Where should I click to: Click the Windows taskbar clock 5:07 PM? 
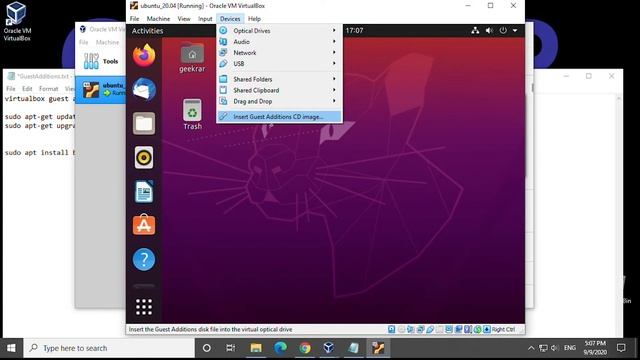[596, 348]
